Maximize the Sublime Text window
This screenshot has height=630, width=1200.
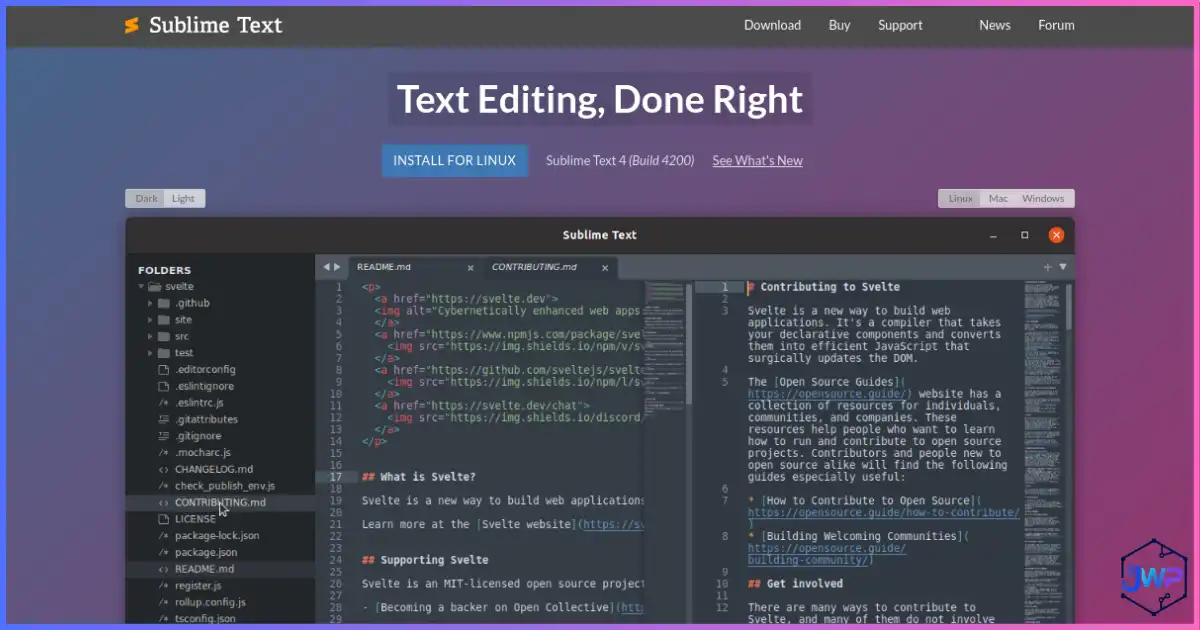pyautogui.click(x=1025, y=235)
